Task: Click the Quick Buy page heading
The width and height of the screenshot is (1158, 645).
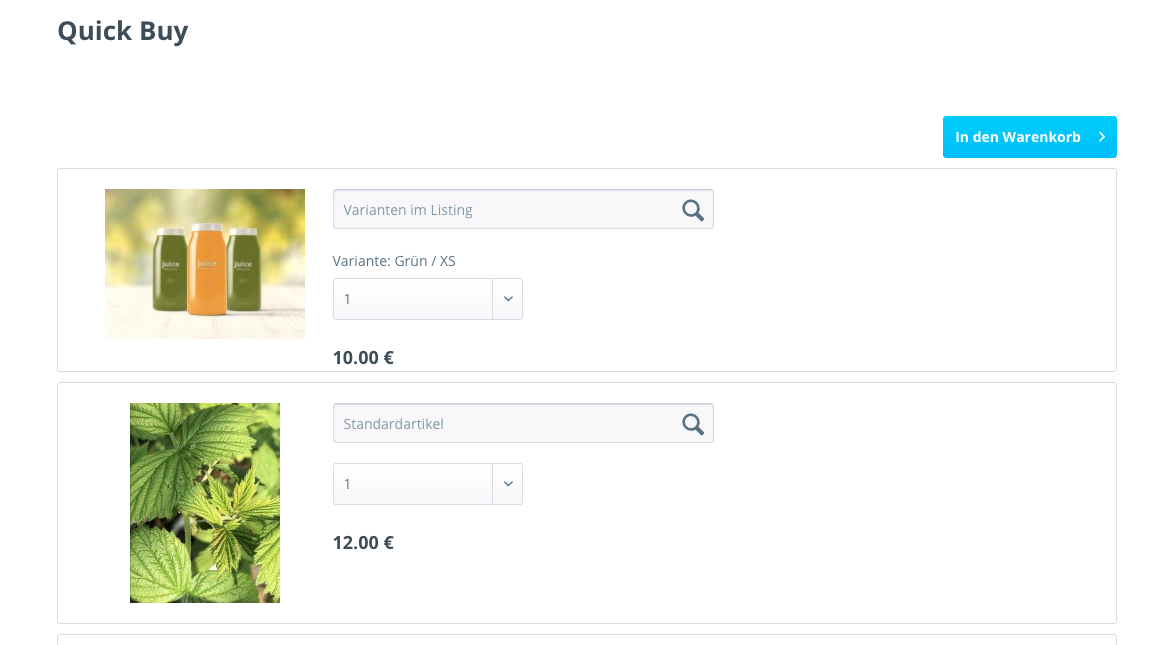Action: coord(123,31)
